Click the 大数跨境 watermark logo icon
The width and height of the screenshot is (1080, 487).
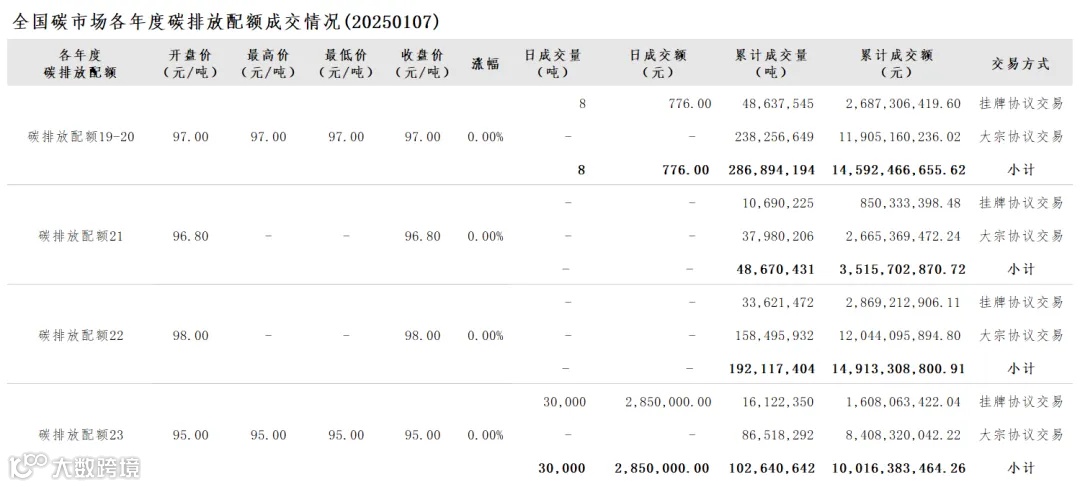[x=28, y=465]
